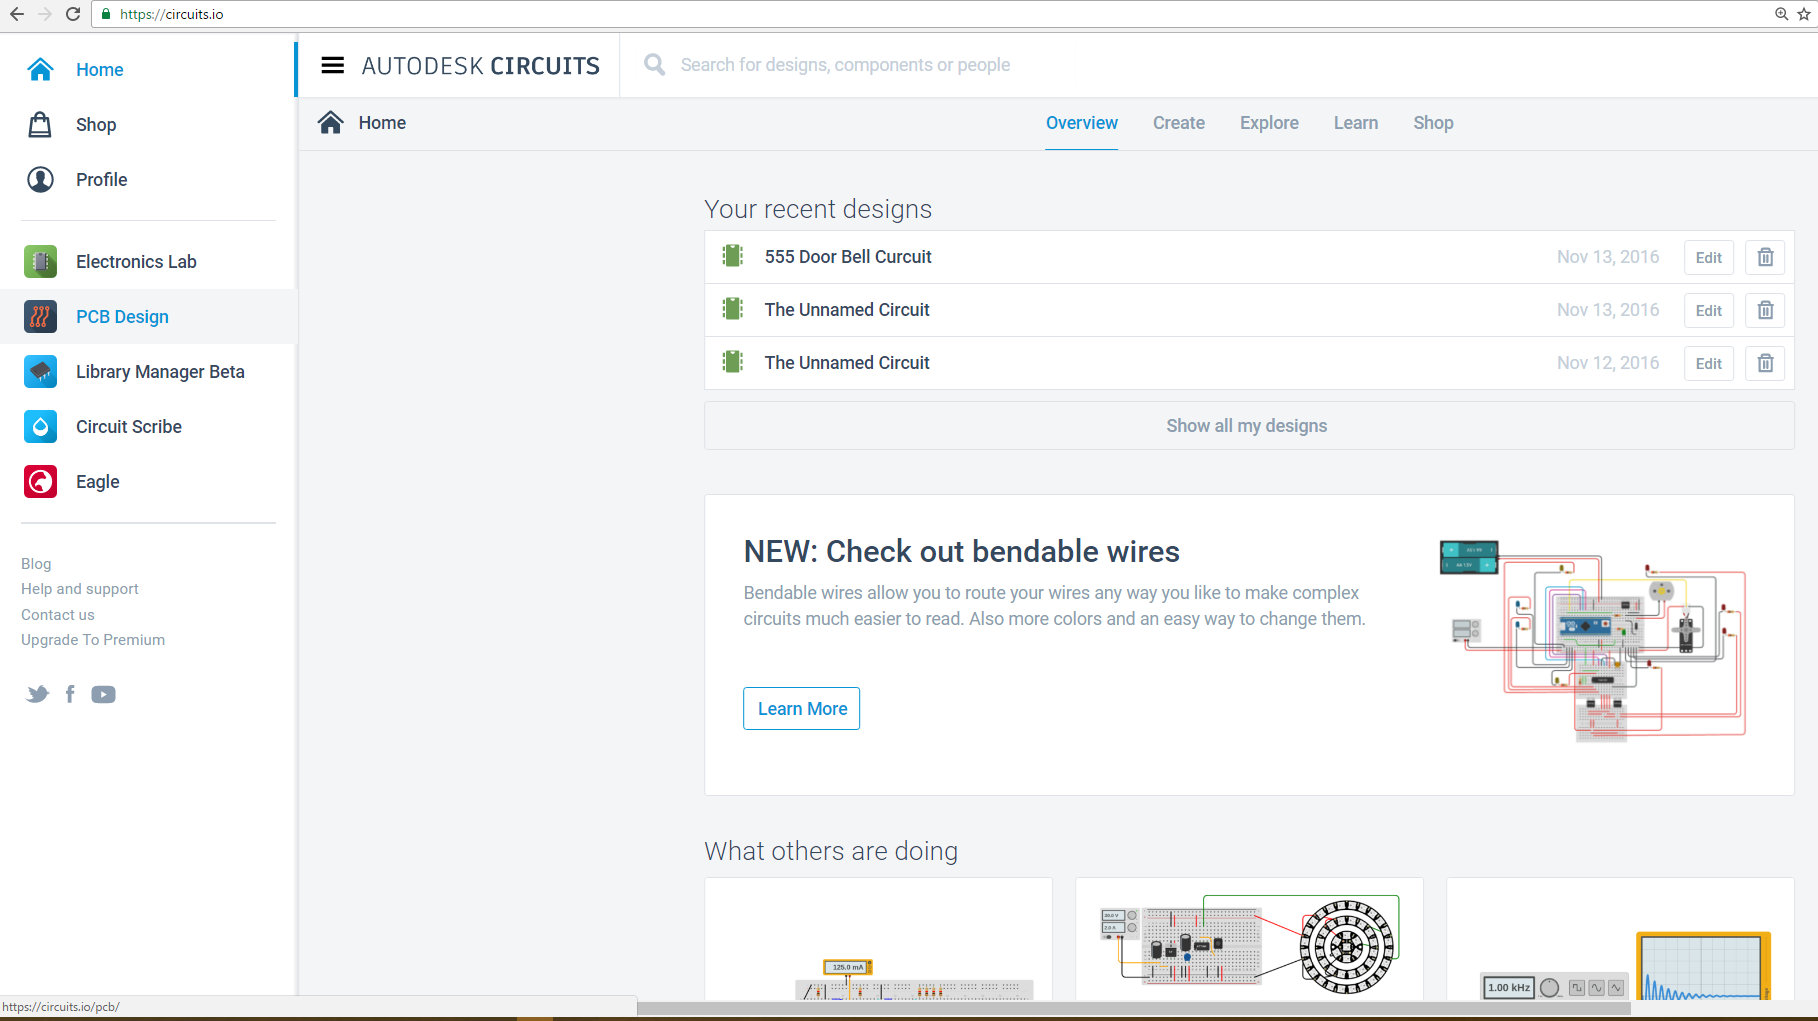Click the browser forward arrow
The image size is (1818, 1021).
point(45,14)
